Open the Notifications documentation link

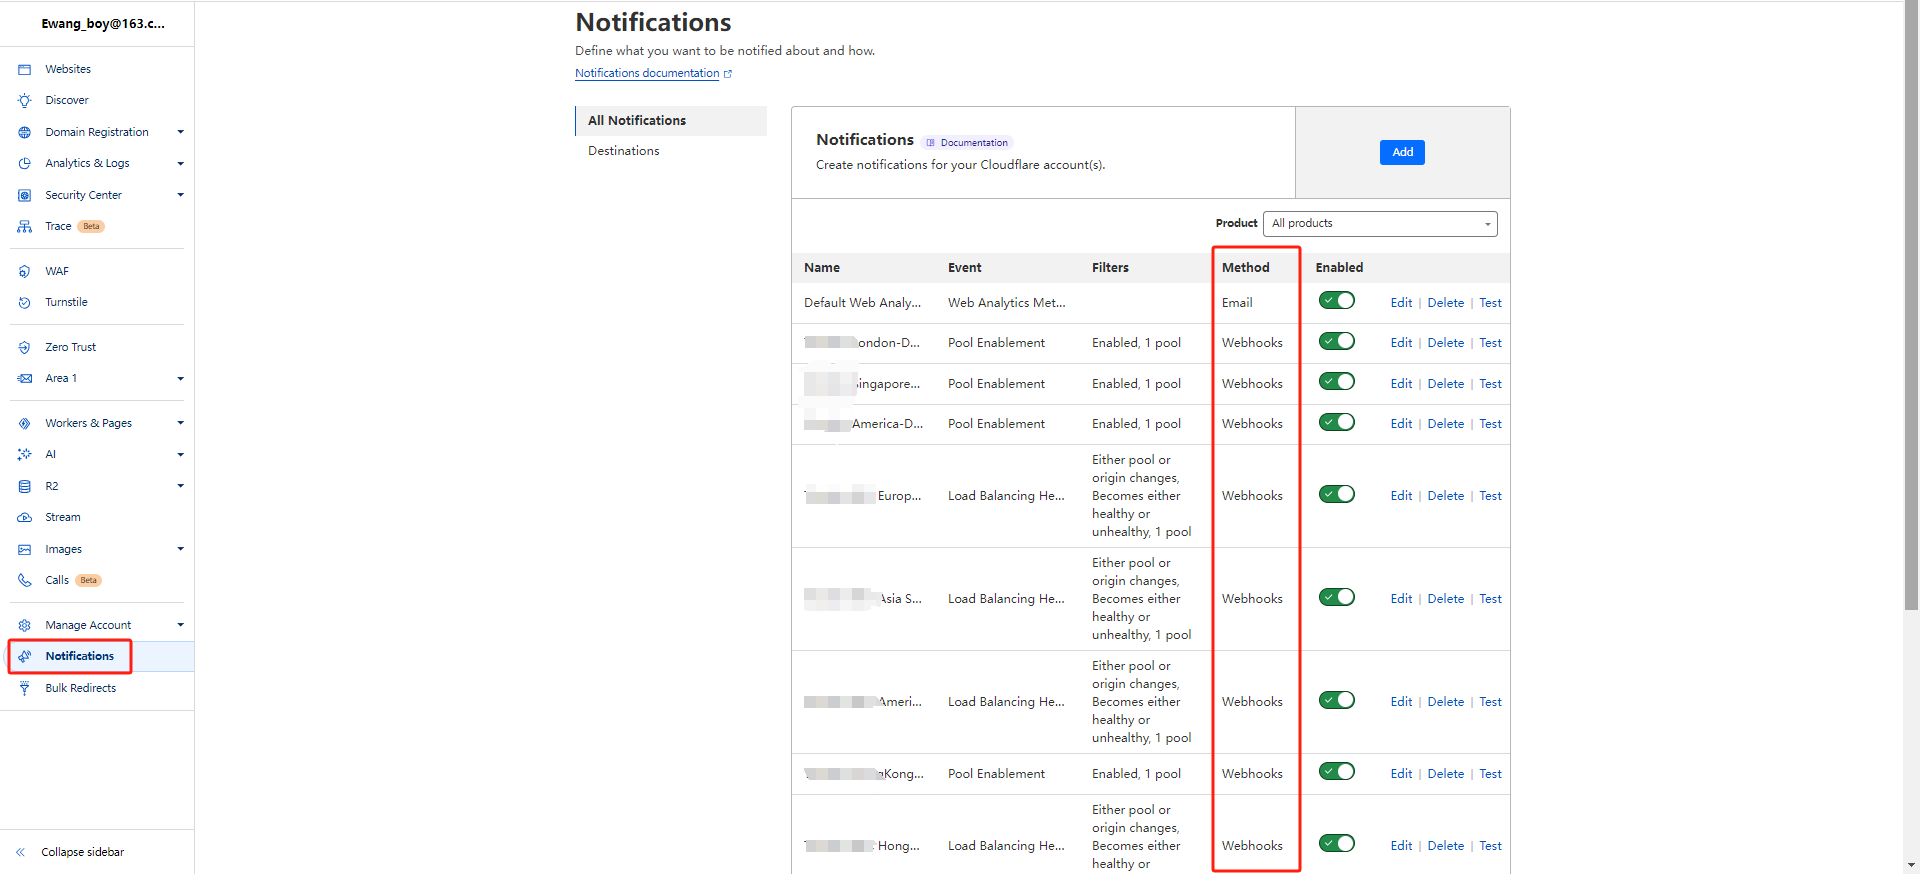click(x=647, y=73)
